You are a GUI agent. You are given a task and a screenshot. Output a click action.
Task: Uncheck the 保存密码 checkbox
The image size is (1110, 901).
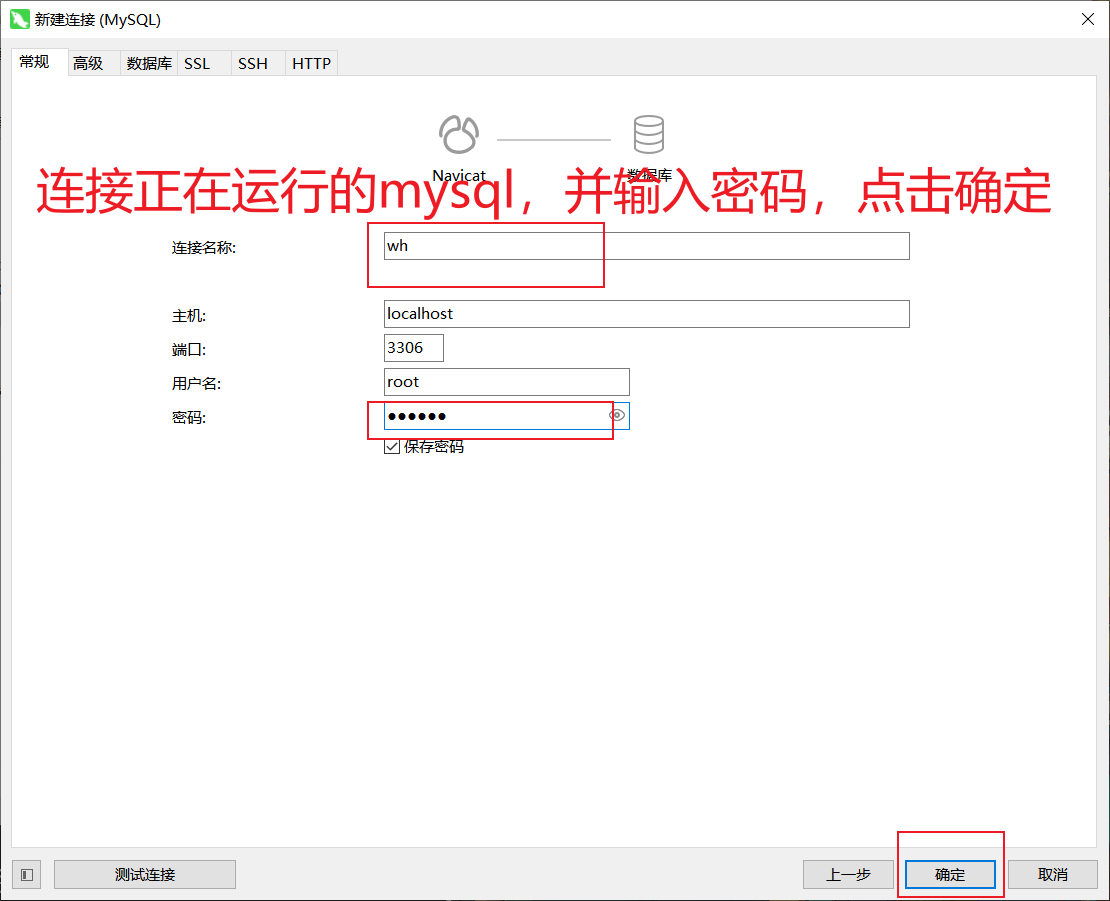391,447
